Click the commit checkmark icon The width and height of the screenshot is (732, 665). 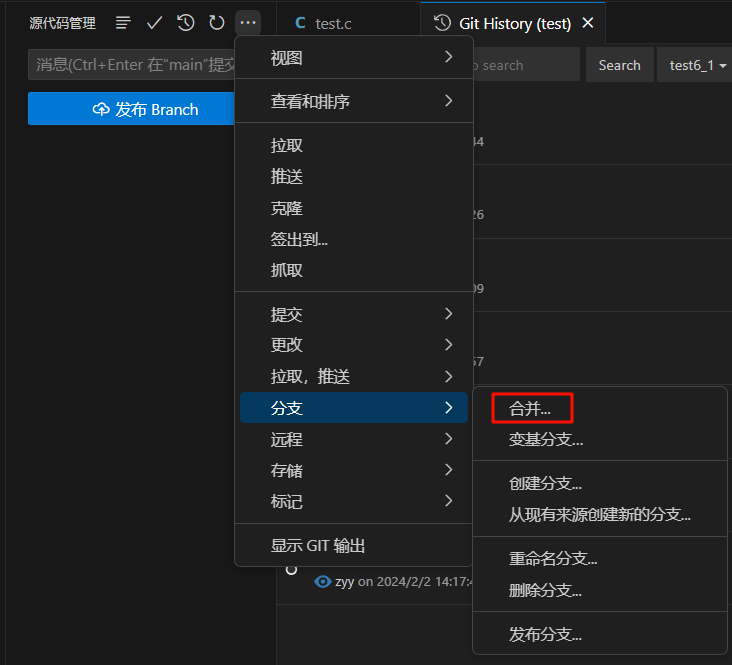155,22
